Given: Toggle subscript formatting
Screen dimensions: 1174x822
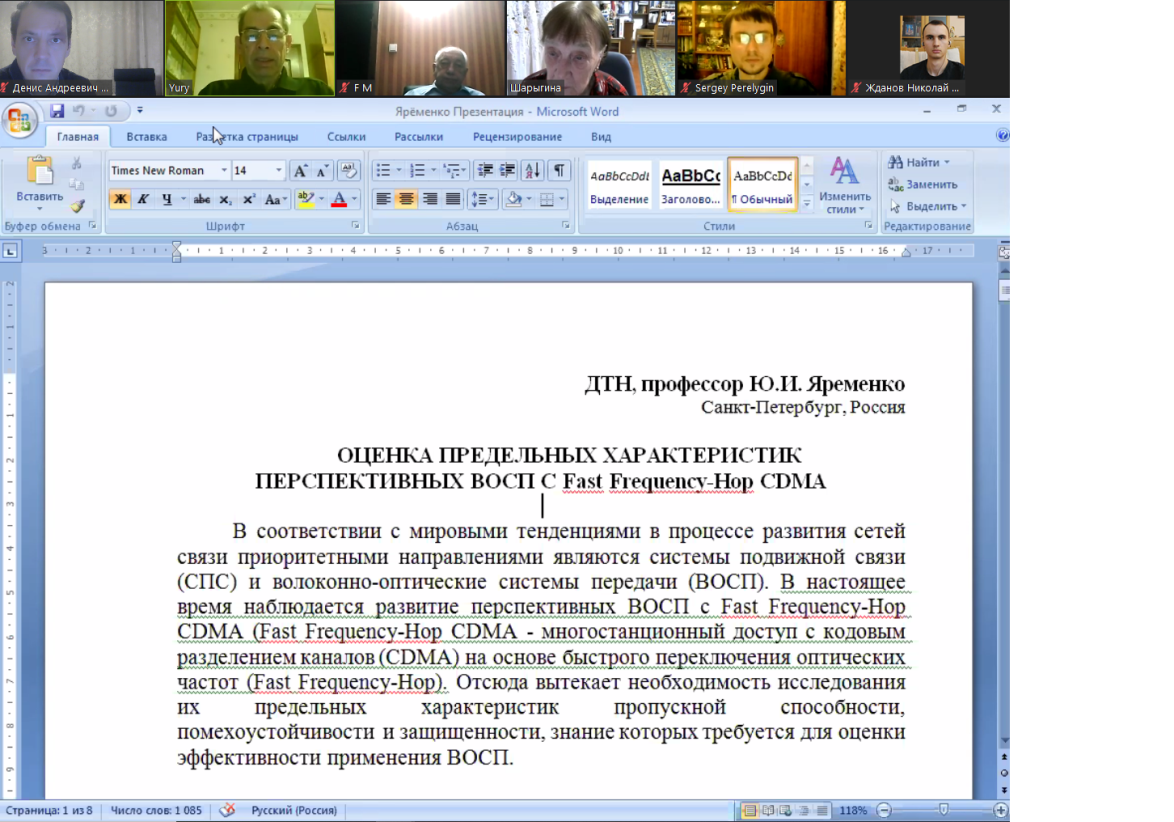Looking at the screenshot, I should [225, 199].
